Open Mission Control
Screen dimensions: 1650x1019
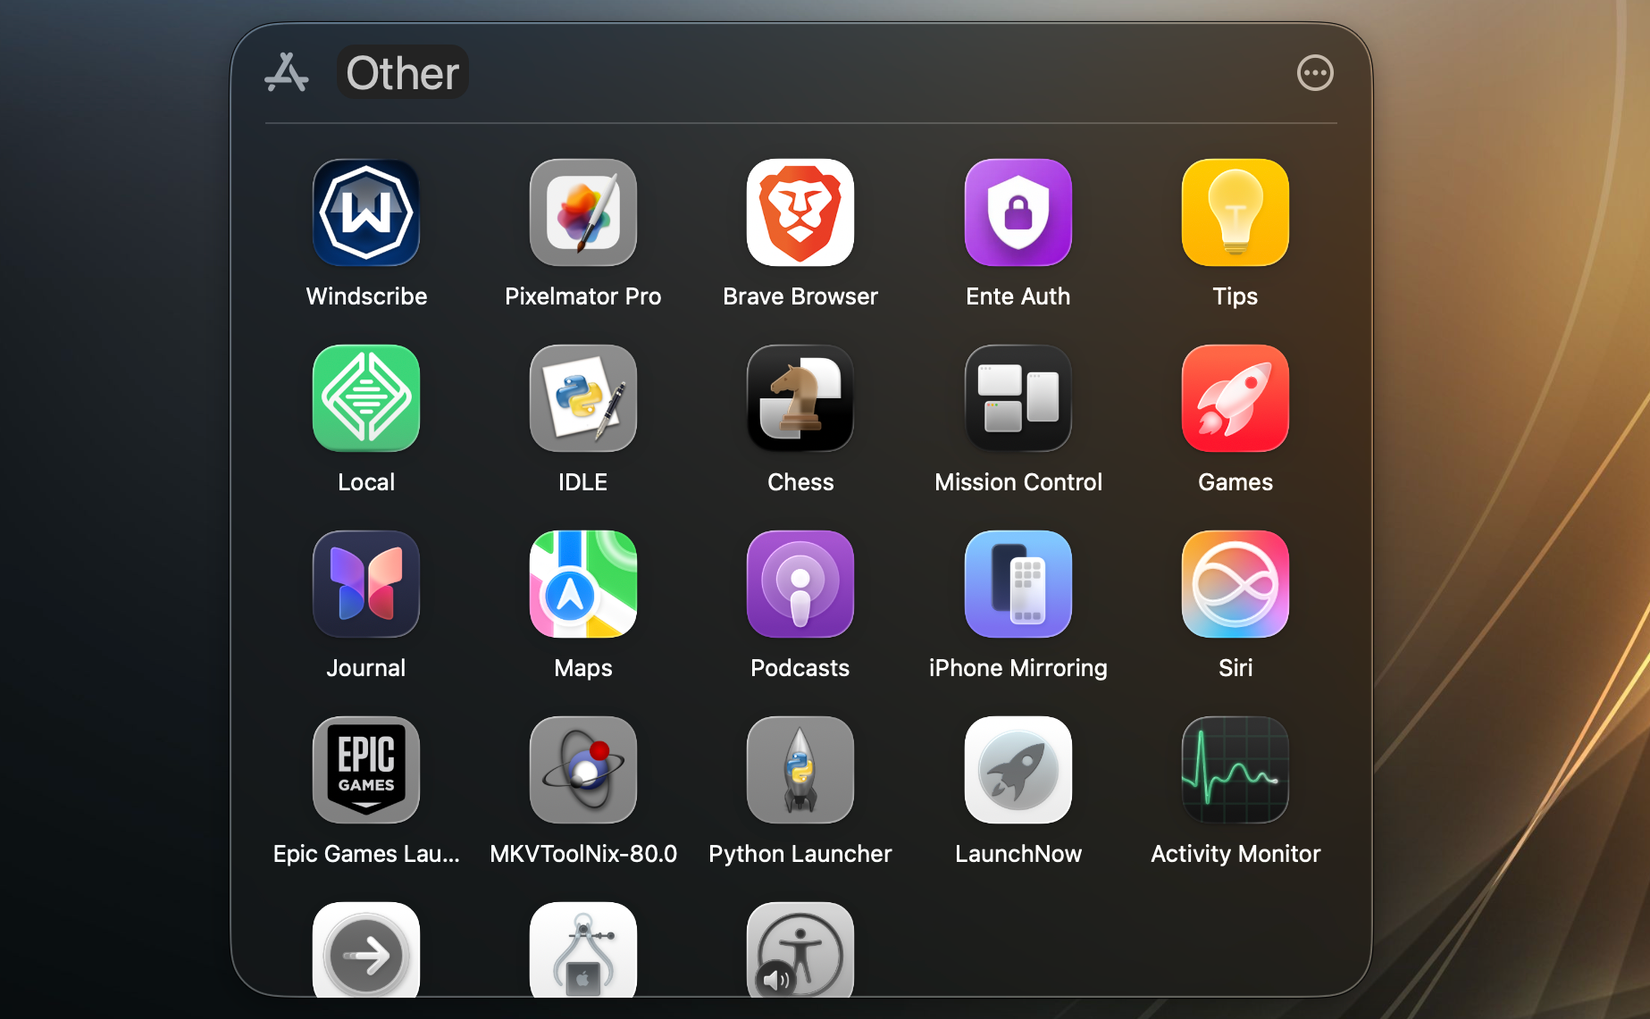1018,399
